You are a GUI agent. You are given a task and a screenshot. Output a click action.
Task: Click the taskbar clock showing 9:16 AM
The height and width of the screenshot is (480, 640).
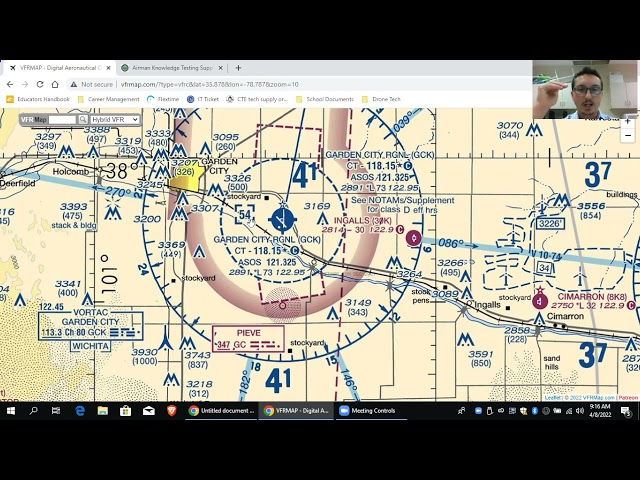click(600, 411)
